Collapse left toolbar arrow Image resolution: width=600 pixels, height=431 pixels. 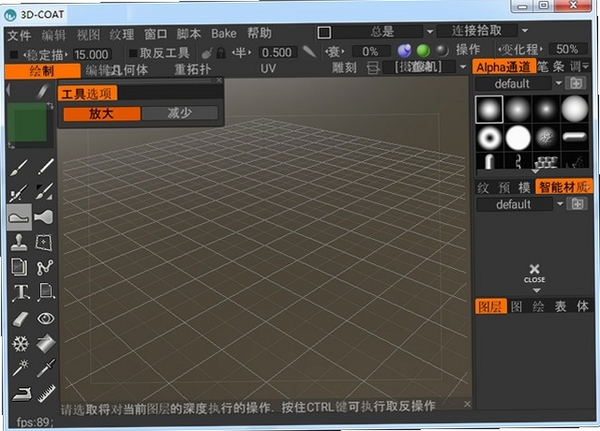[x=8, y=90]
